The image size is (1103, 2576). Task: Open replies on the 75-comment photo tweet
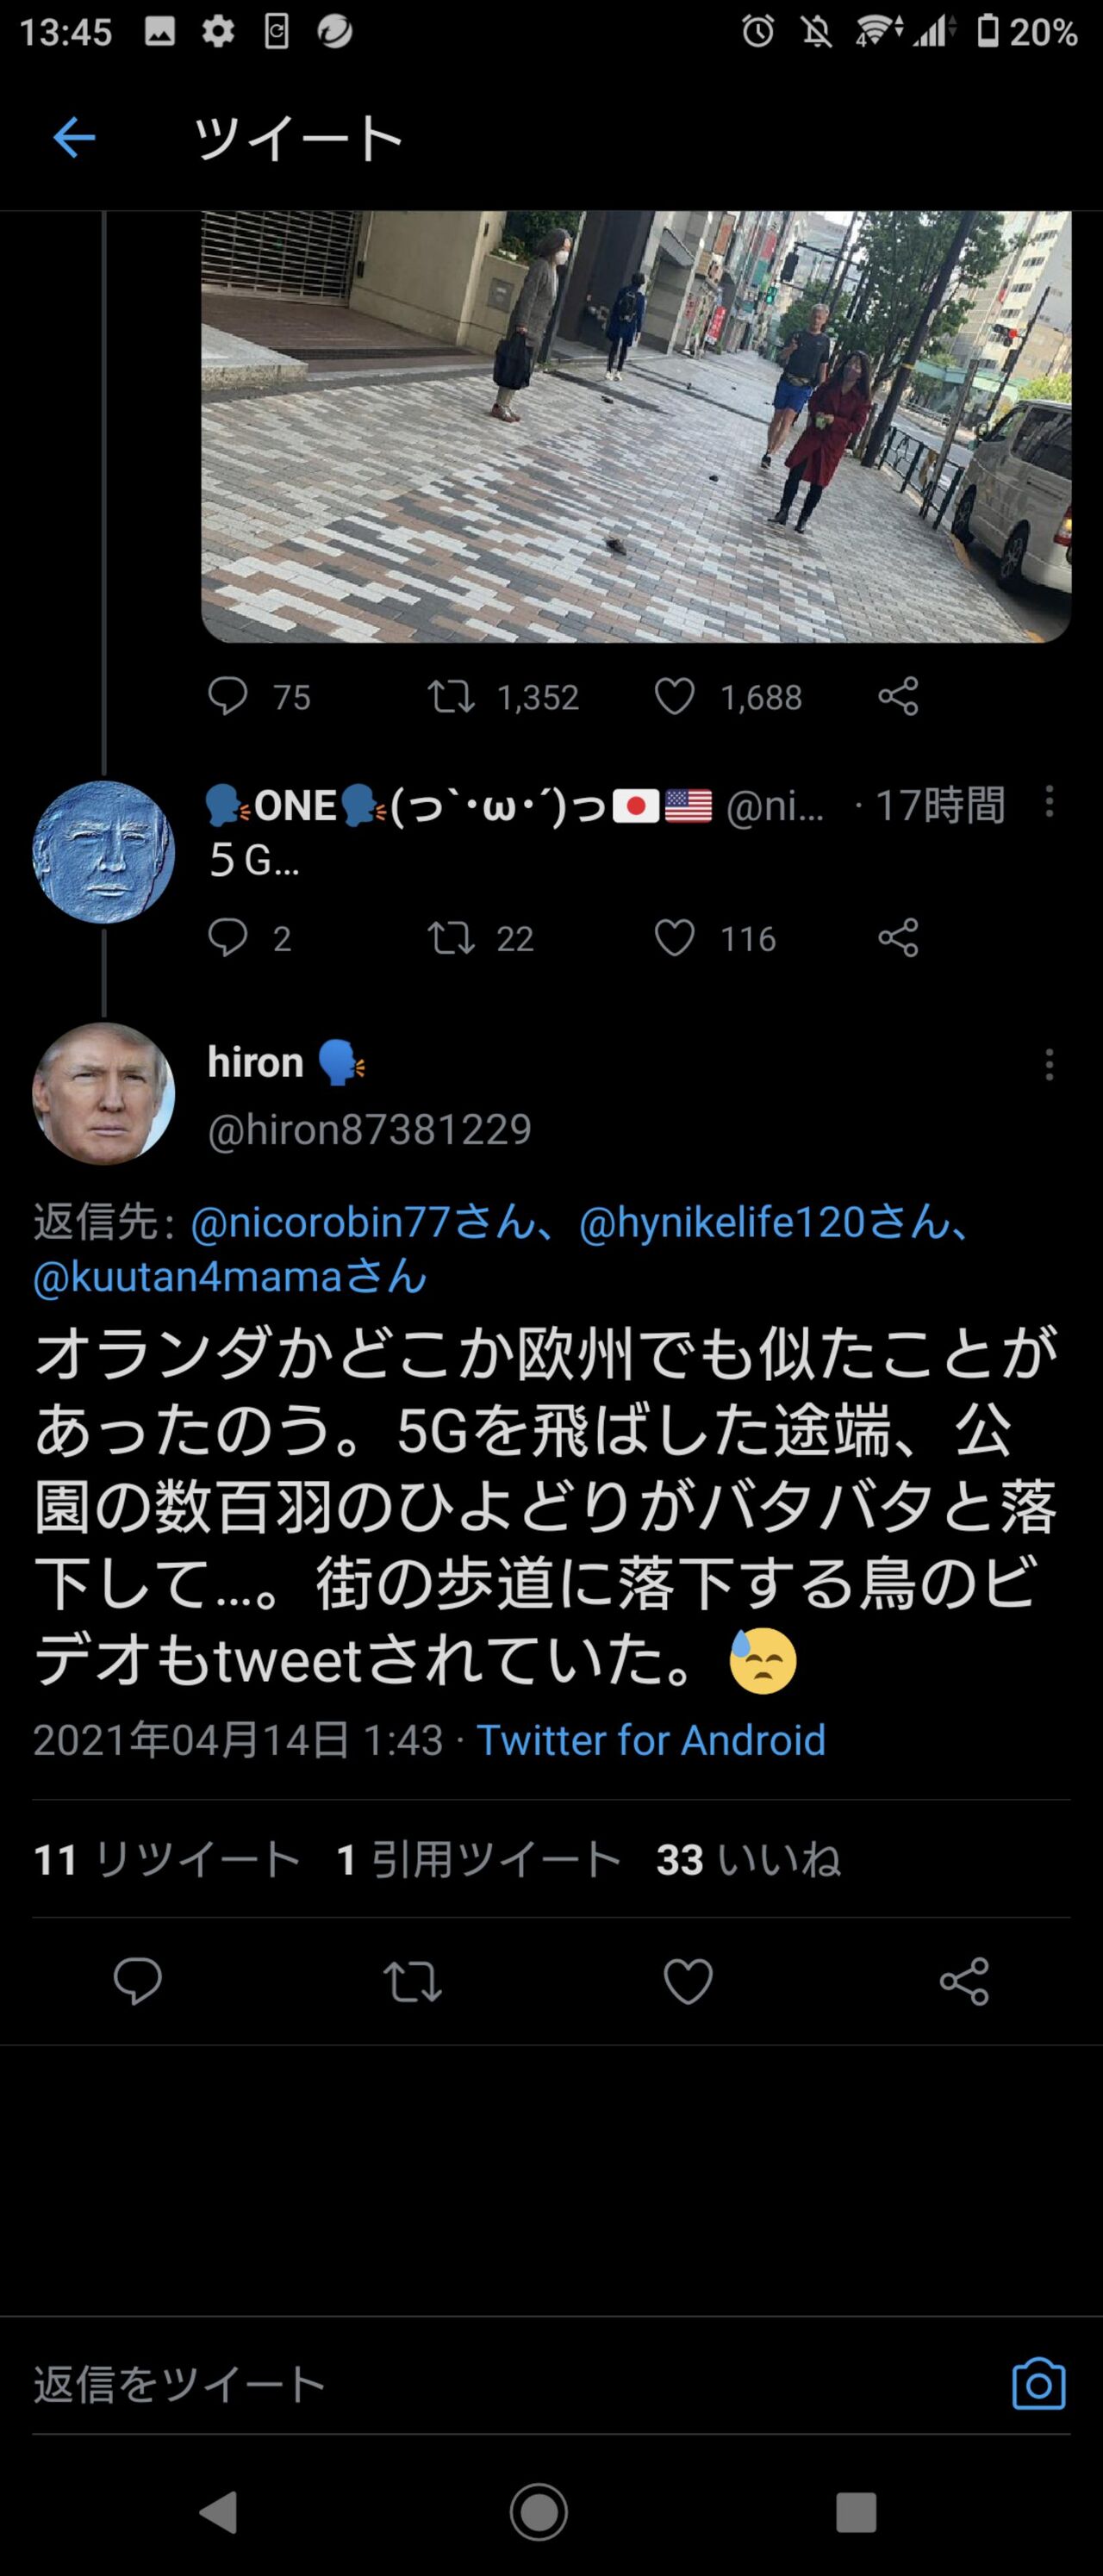pos(228,696)
